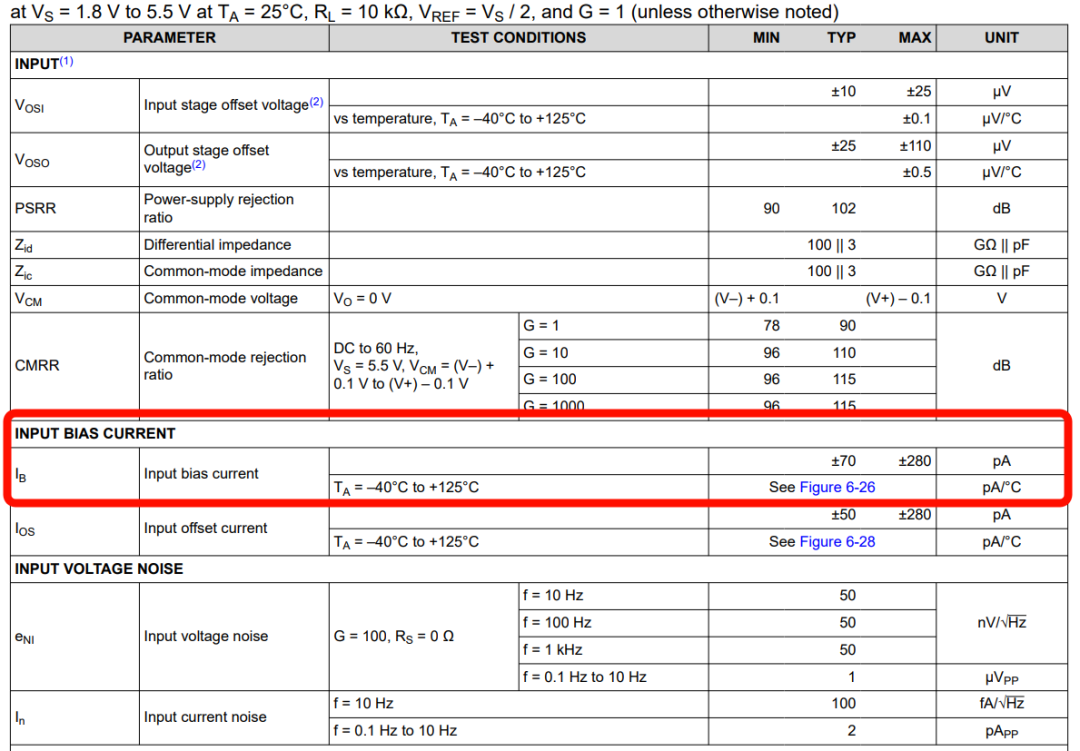Click the 100 typical value for current noise
Screen dimensions: 1080x751
coord(844,703)
